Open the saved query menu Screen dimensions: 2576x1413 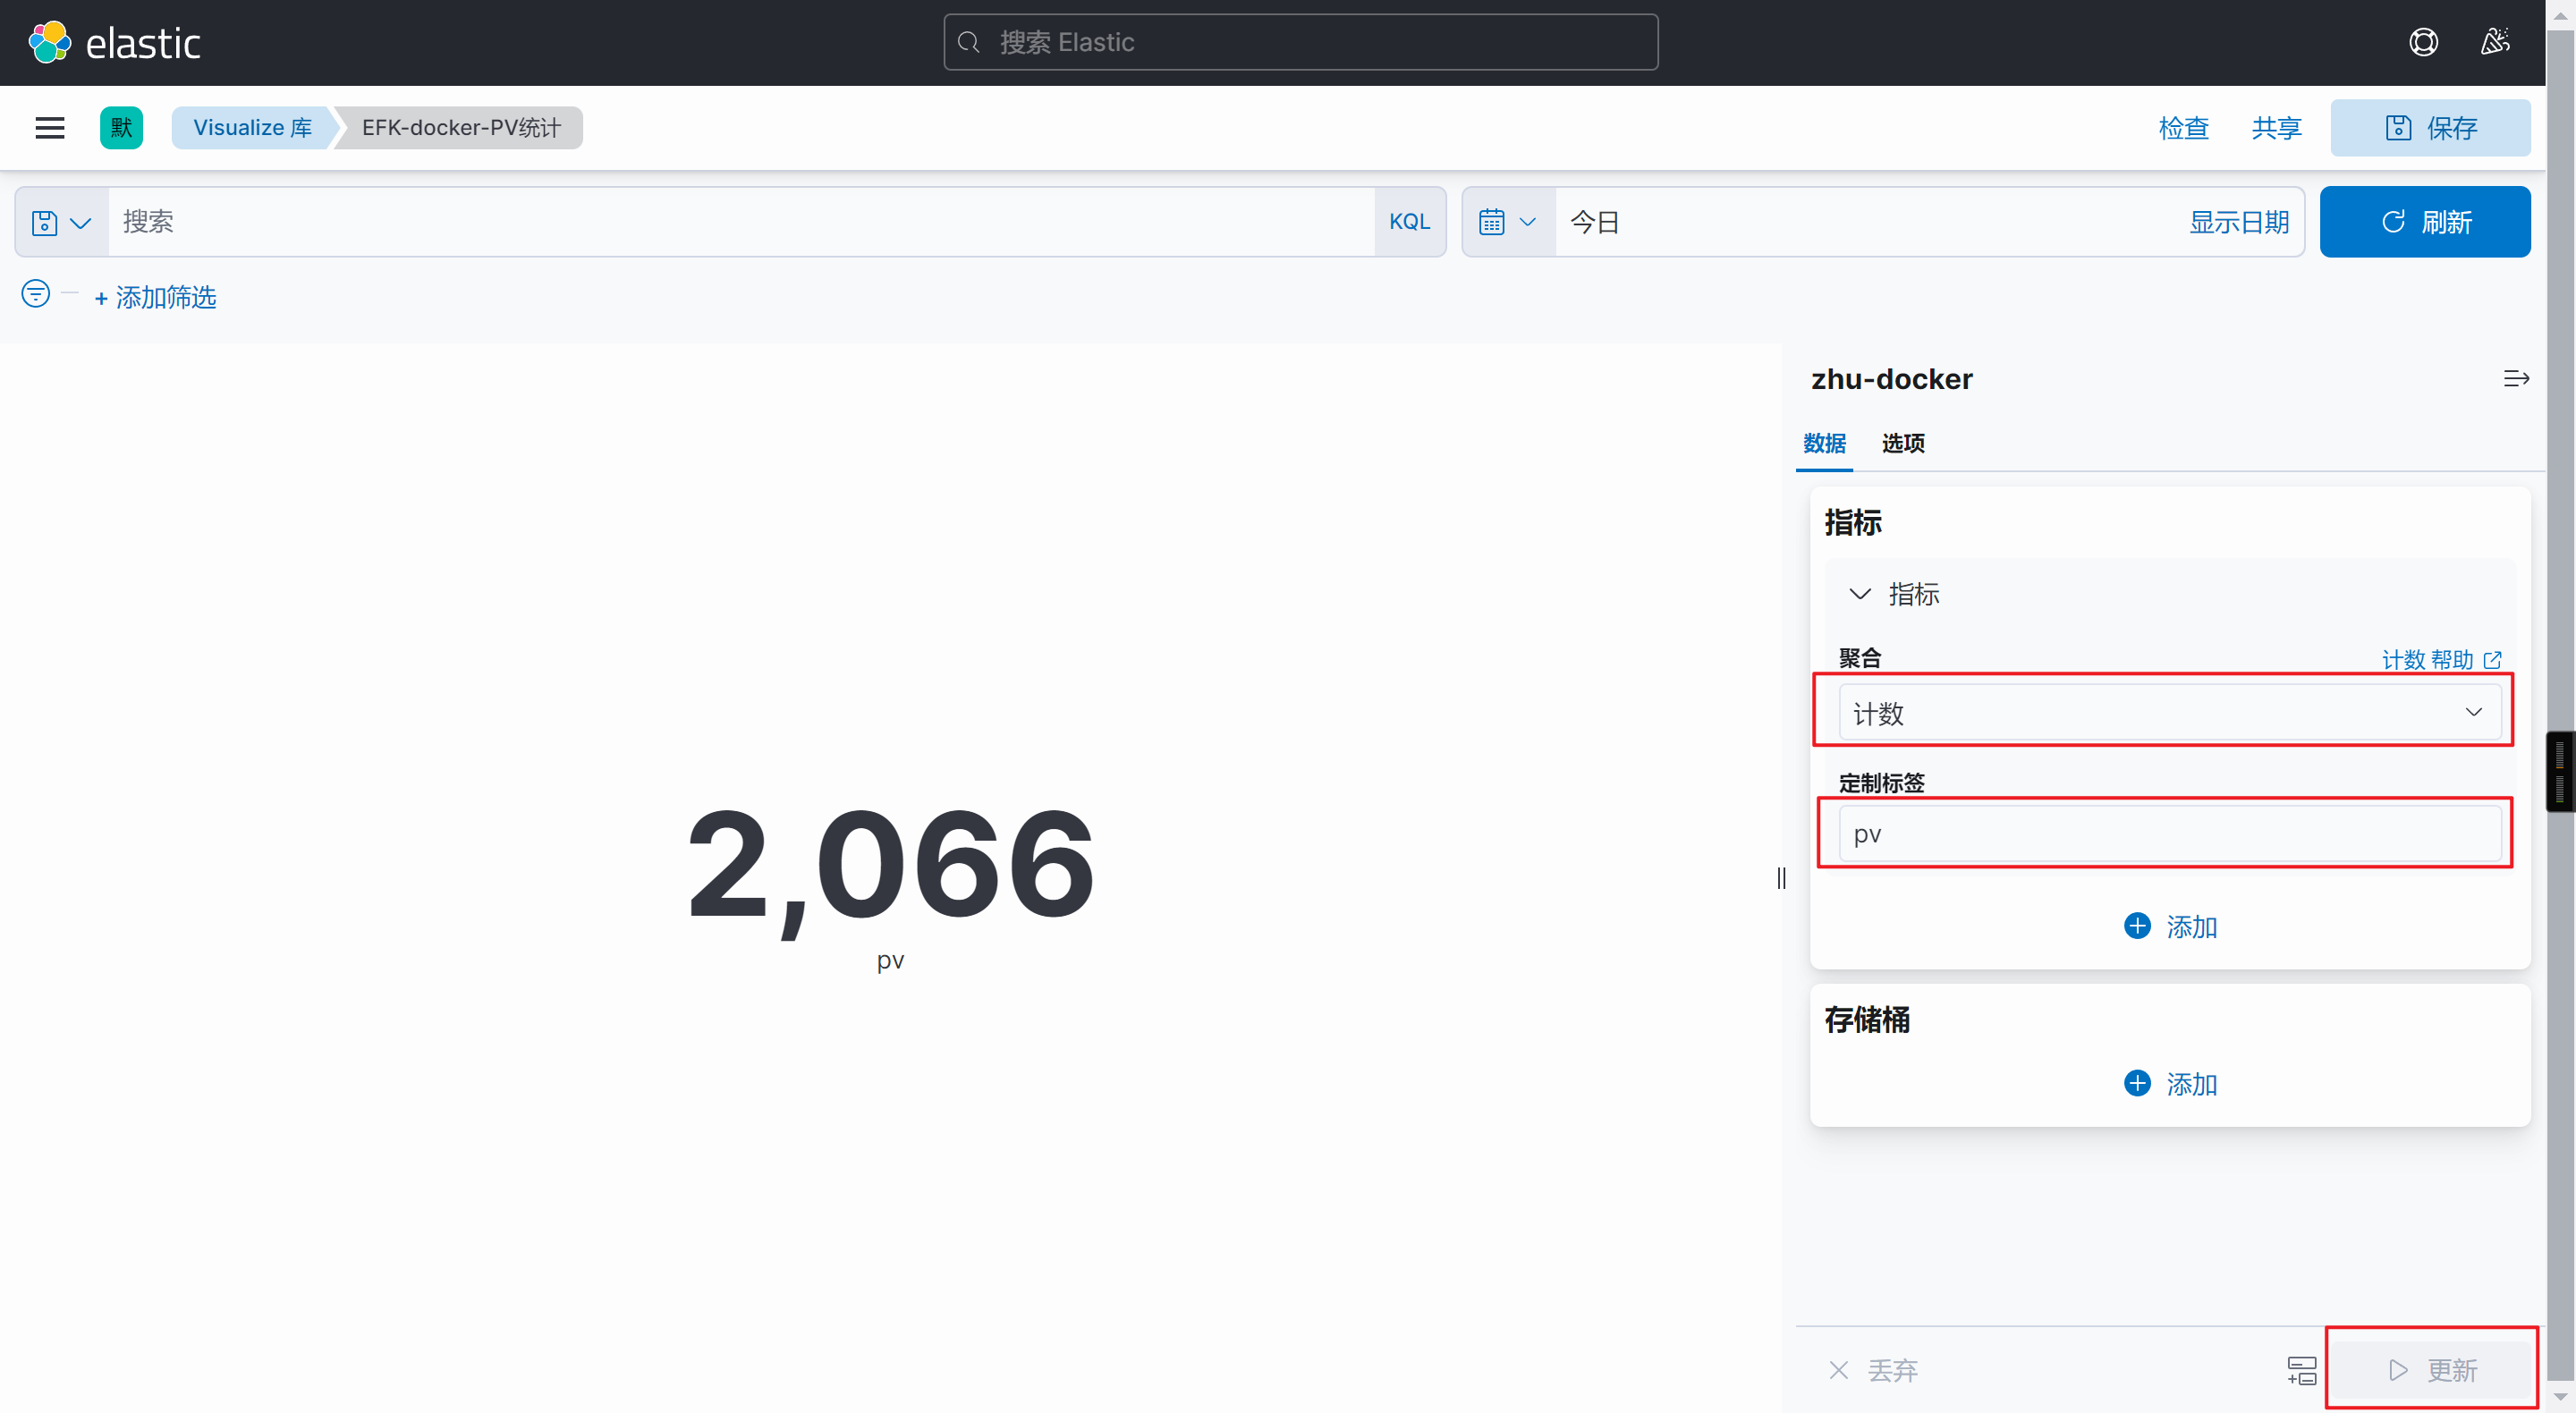(x=62, y=222)
